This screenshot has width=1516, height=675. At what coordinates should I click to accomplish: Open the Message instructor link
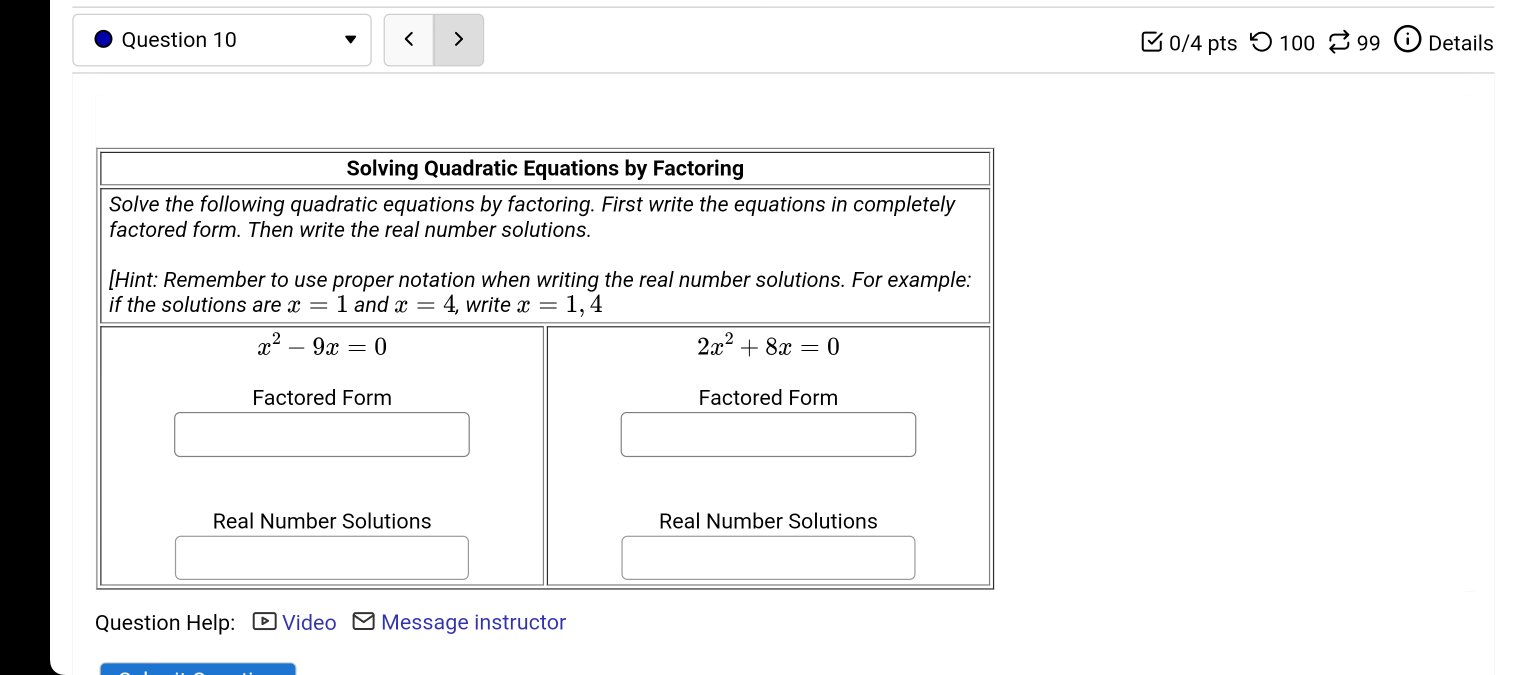473,623
